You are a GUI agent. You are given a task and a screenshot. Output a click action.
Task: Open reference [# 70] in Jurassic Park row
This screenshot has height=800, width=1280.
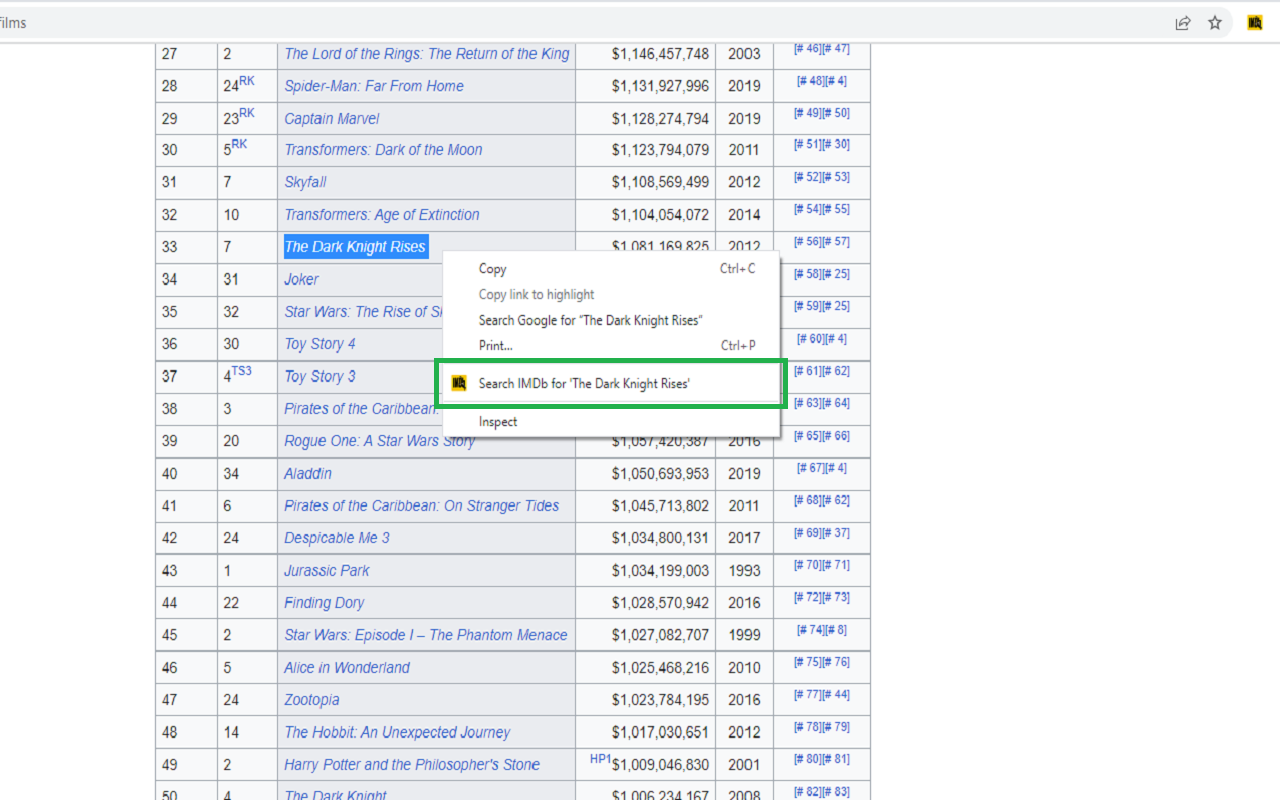point(807,565)
